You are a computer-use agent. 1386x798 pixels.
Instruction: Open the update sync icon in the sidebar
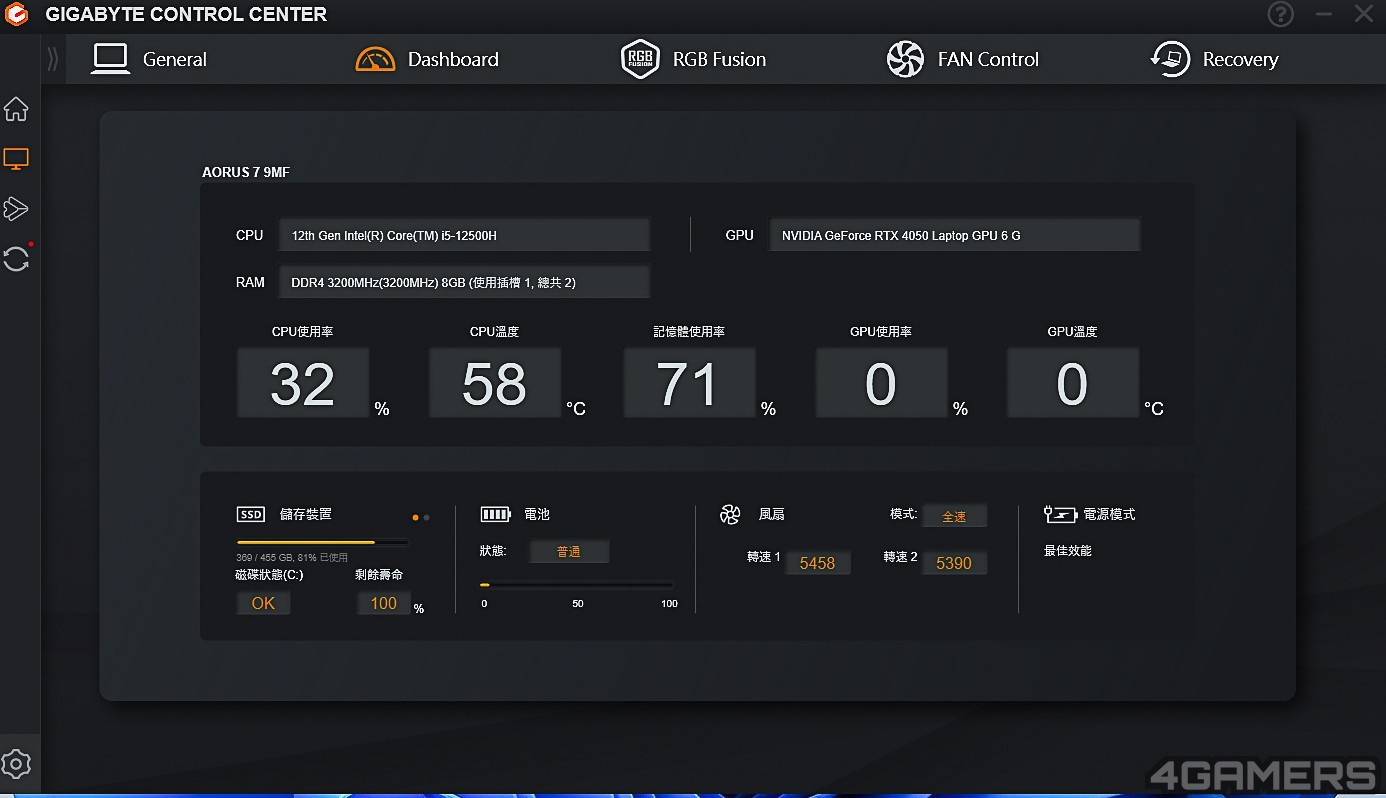[x=16, y=259]
